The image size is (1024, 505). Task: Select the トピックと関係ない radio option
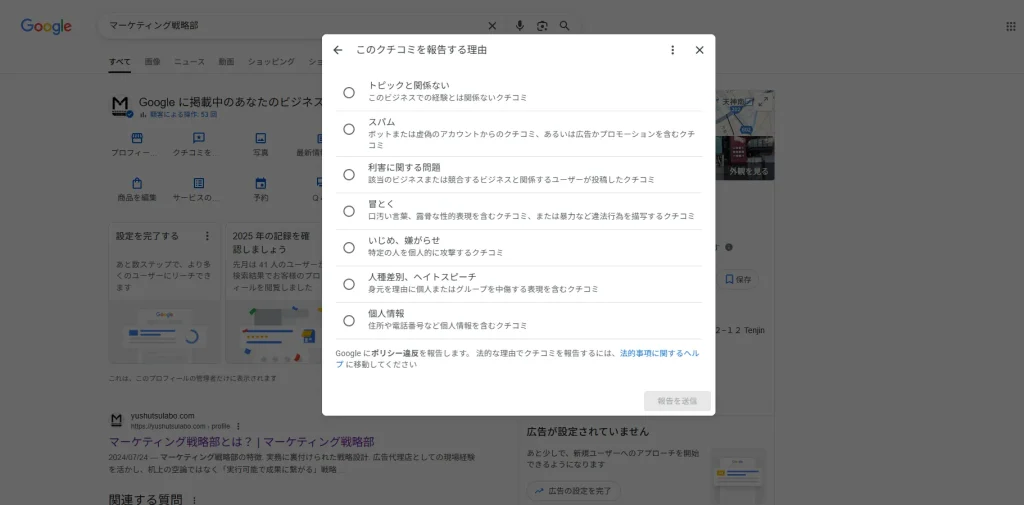pos(349,93)
